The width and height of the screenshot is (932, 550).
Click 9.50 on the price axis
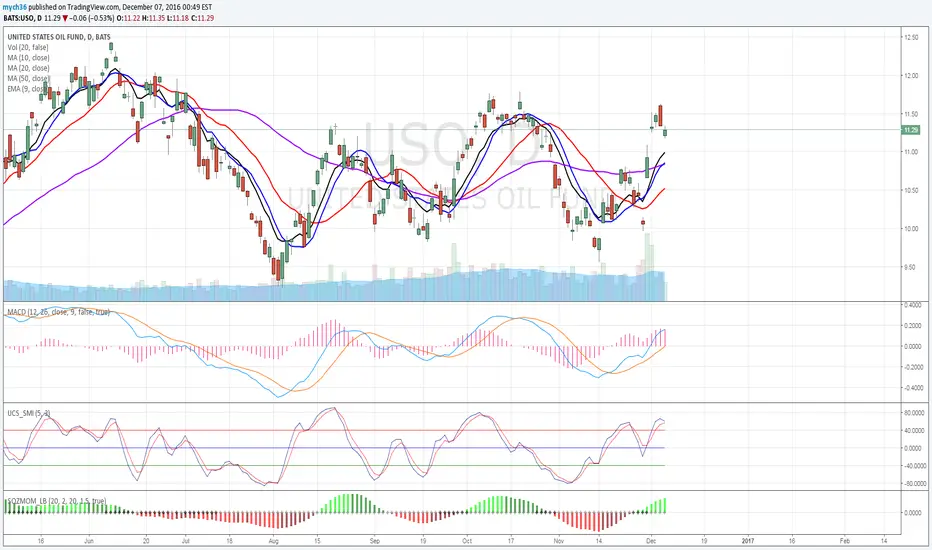[x=911, y=267]
